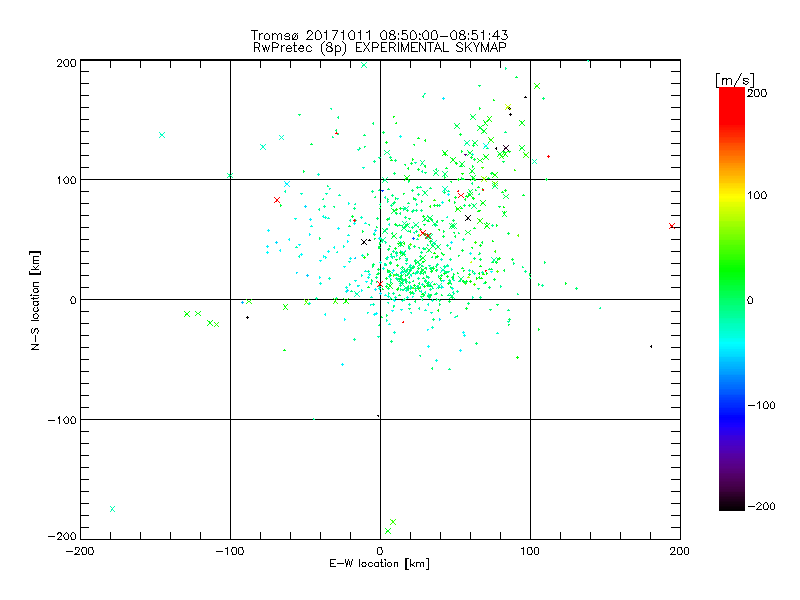The width and height of the screenshot is (800, 600).
Task: Click the subtitle 'RwPretec (8p) EXPERIMENTAL SKYMAP'
Action: pyautogui.click(x=380, y=48)
